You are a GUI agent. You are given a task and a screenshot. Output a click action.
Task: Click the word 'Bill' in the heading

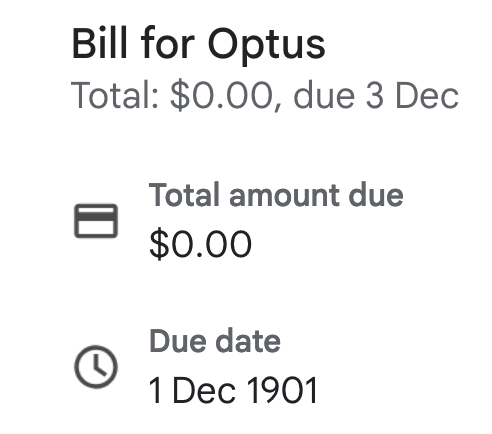click(x=100, y=43)
